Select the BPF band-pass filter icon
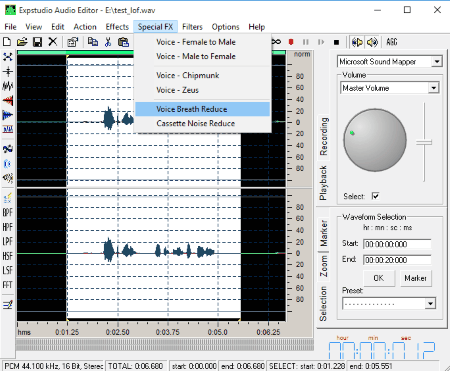450x371 pixels. (7, 213)
